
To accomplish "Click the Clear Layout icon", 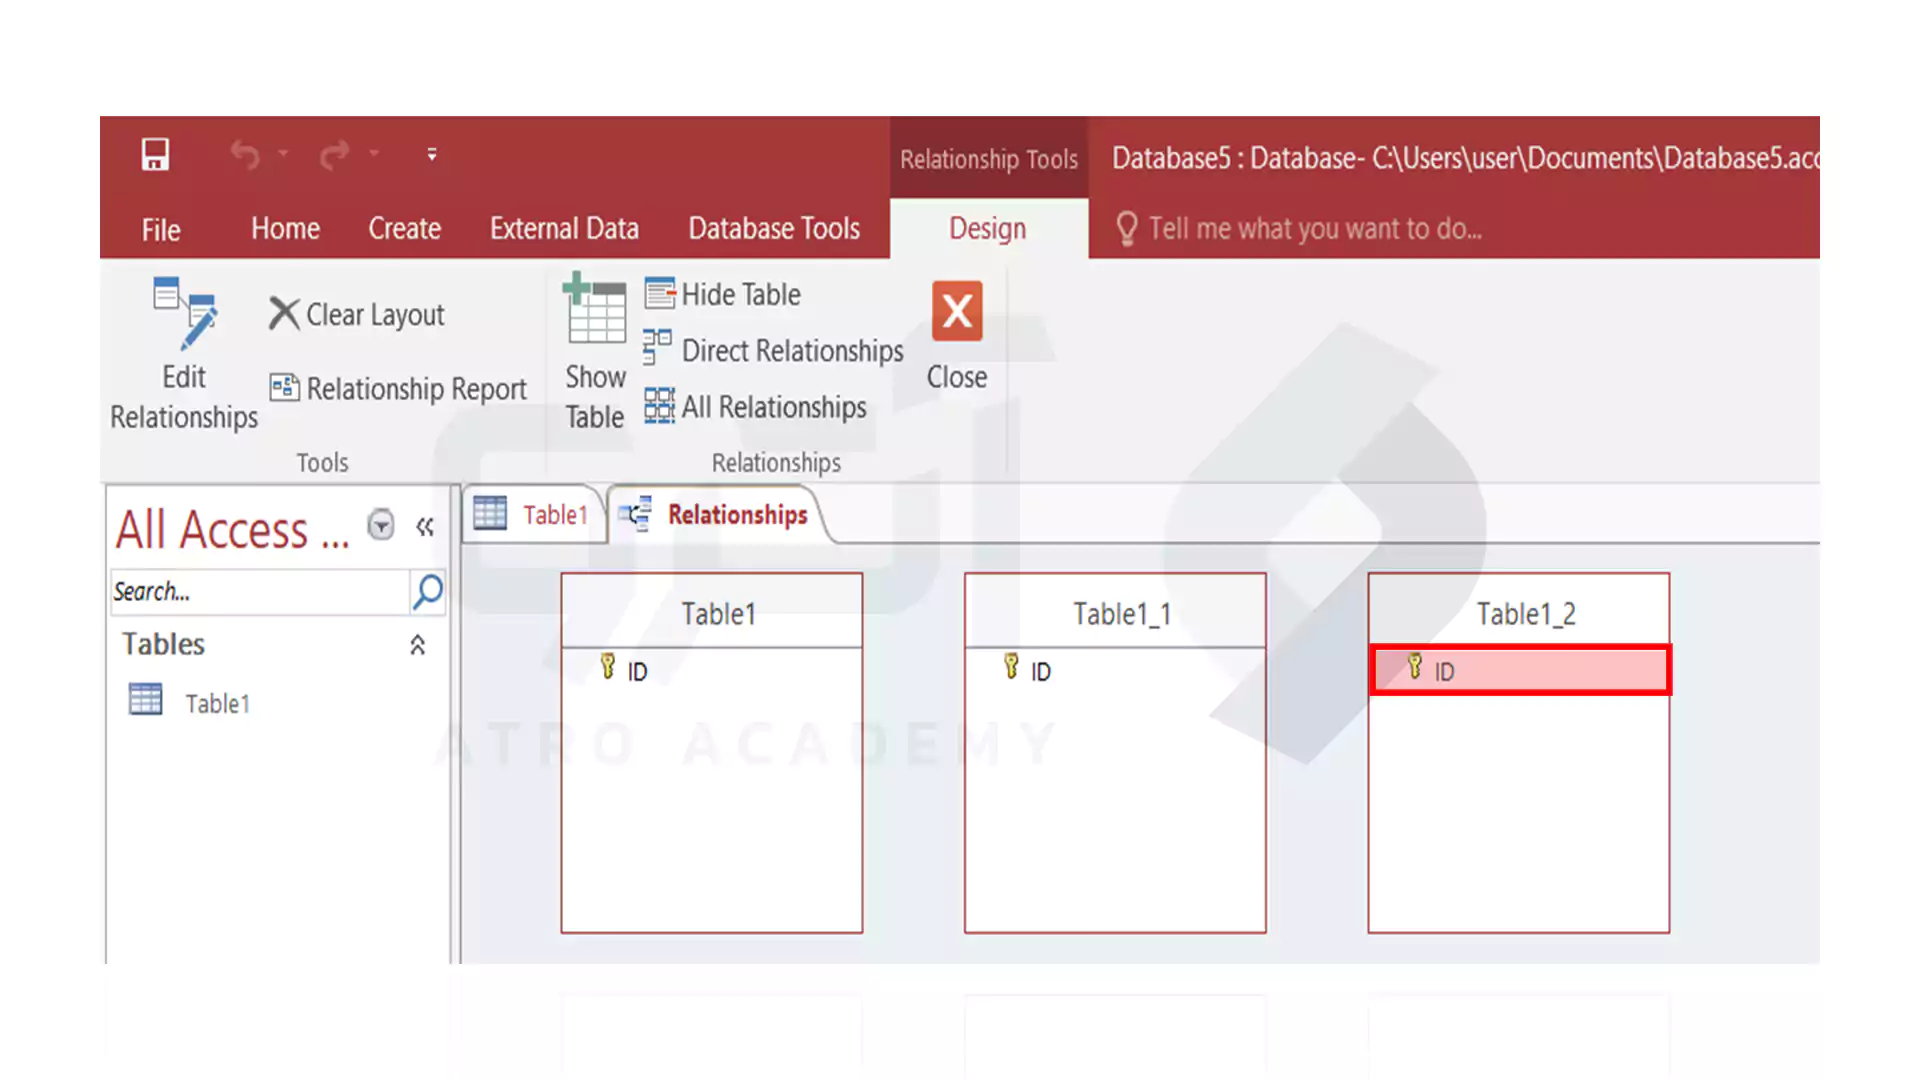I will [x=357, y=313].
